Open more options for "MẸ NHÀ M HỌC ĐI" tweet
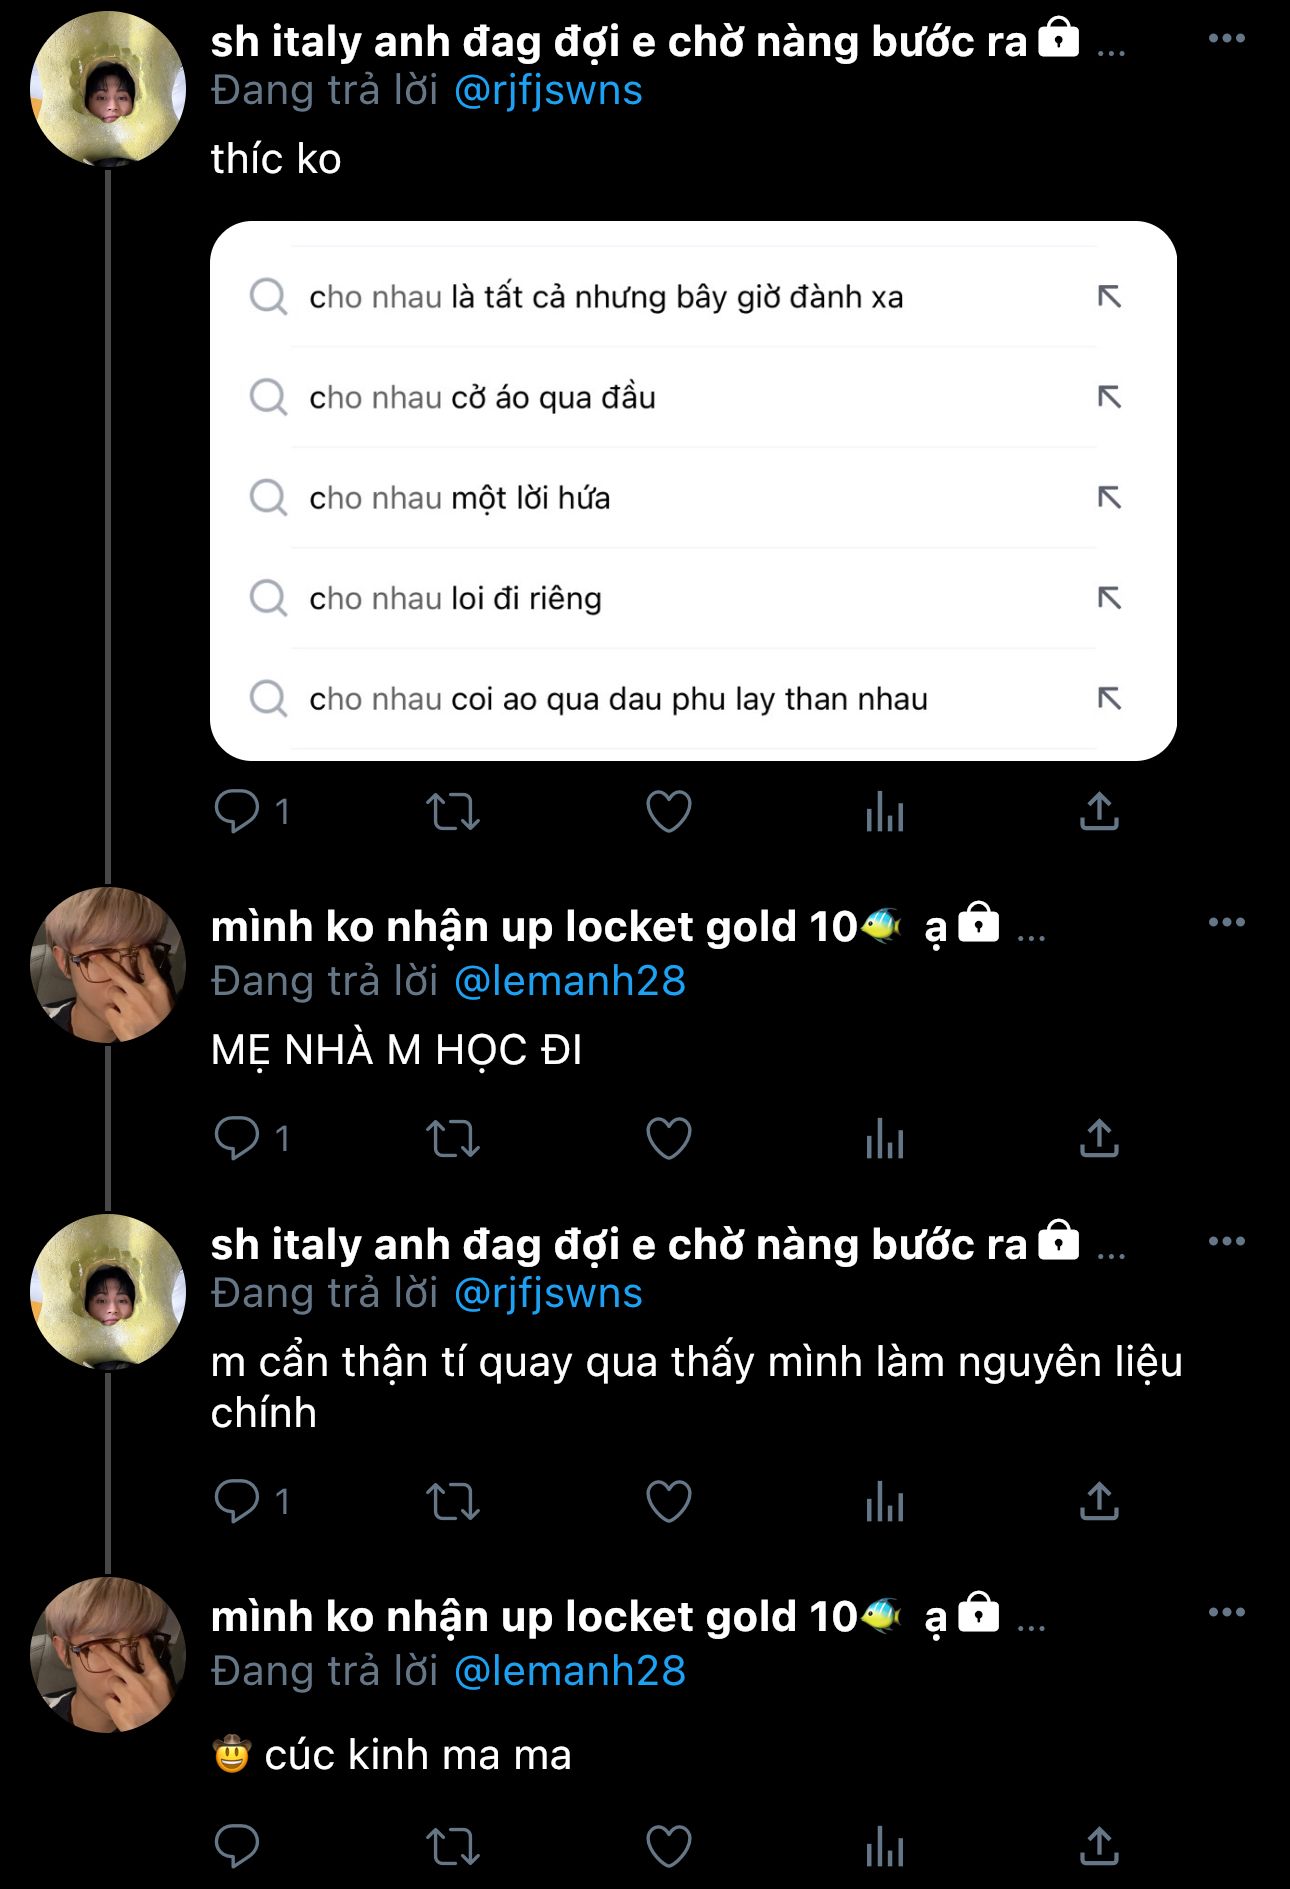The height and width of the screenshot is (1889, 1290). (x=1226, y=922)
